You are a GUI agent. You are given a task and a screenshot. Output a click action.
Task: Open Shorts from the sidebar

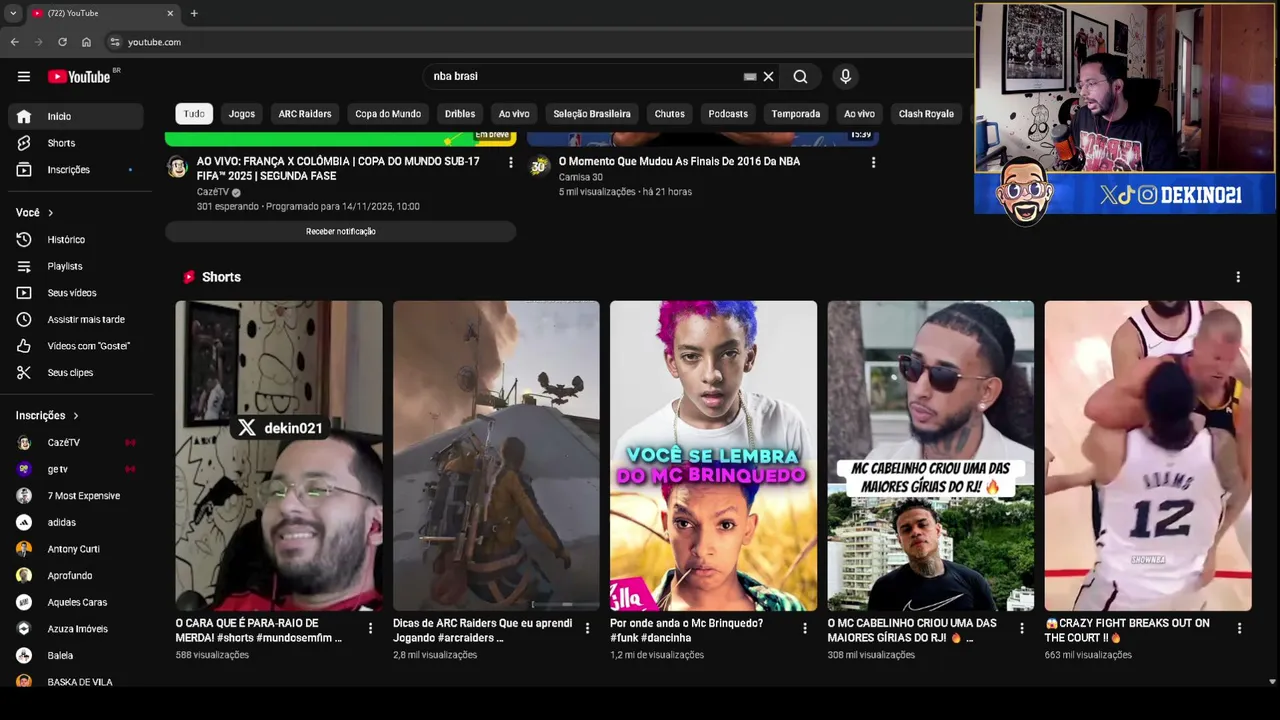(75, 143)
